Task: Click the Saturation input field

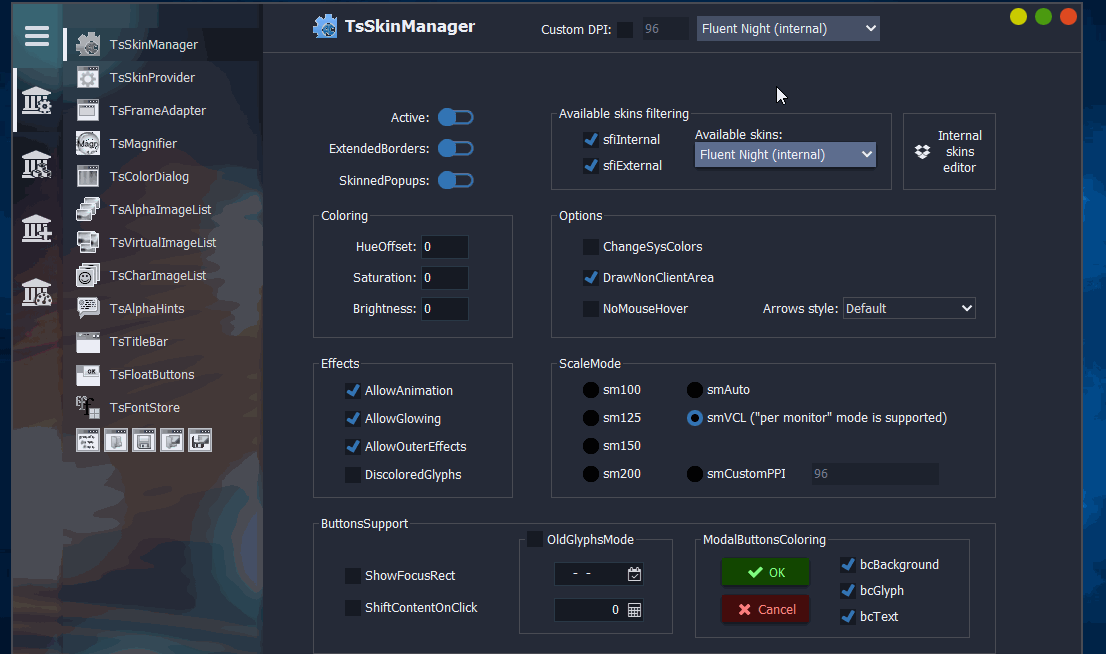Action: [444, 278]
